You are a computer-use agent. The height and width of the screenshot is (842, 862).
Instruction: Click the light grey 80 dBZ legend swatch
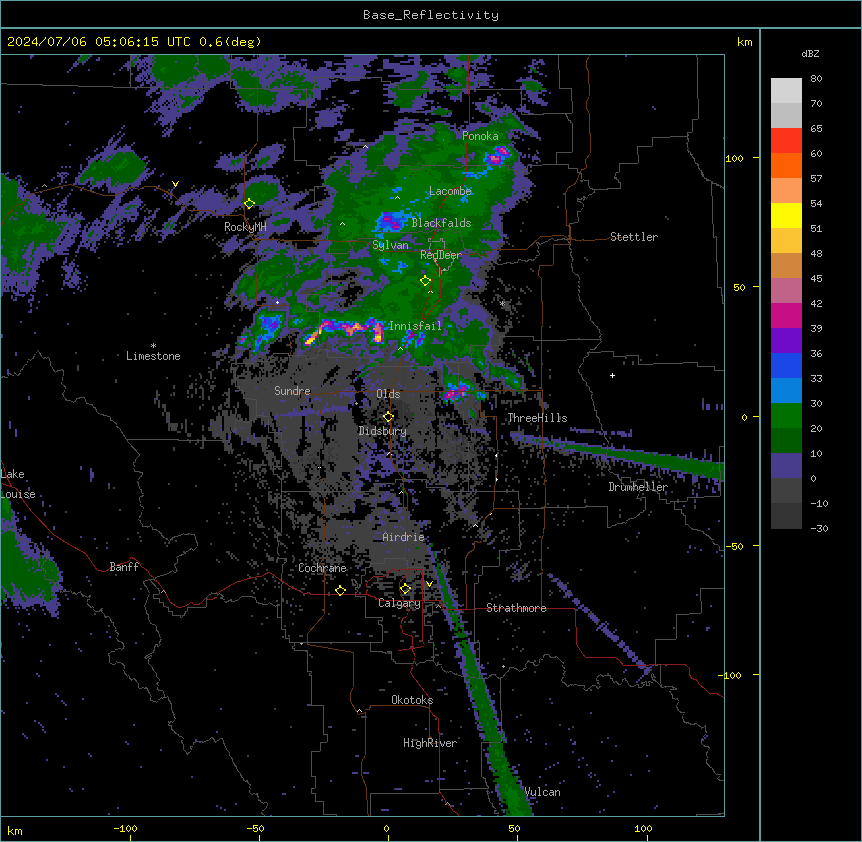point(786,91)
